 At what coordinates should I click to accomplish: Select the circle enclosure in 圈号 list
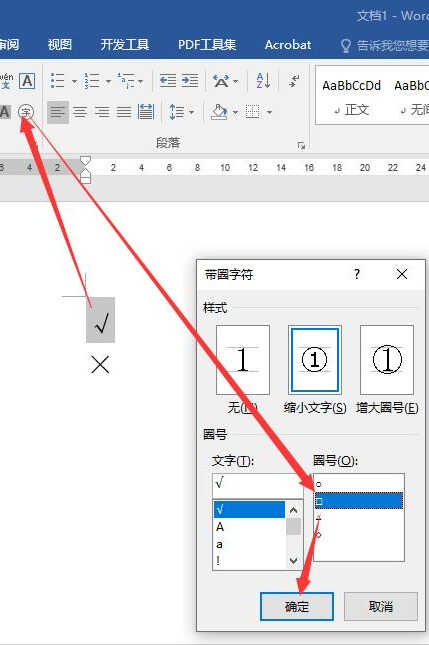359,484
